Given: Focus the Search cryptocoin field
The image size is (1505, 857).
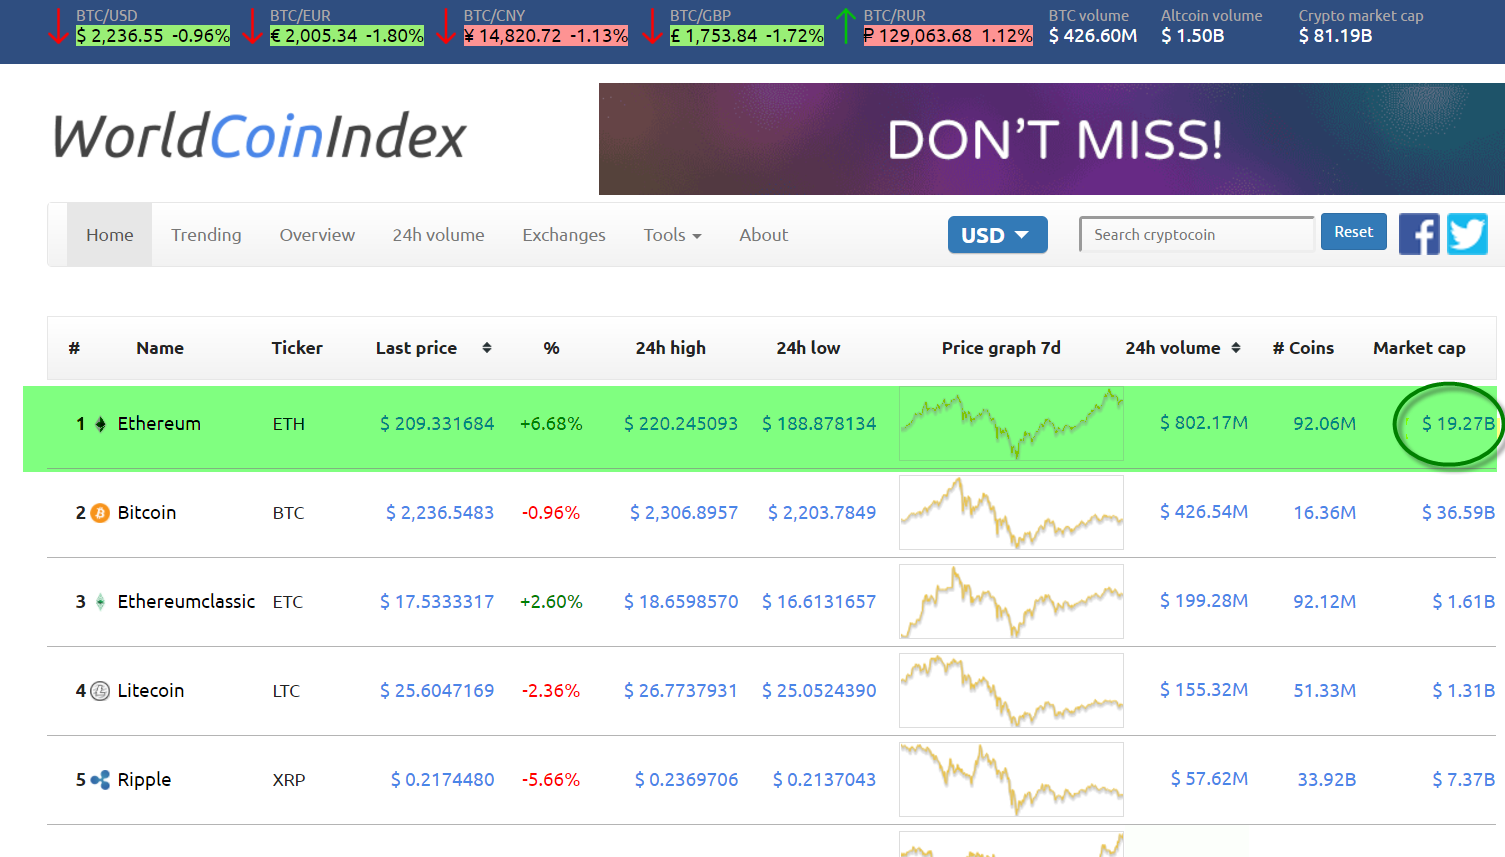Looking at the screenshot, I should point(1197,235).
